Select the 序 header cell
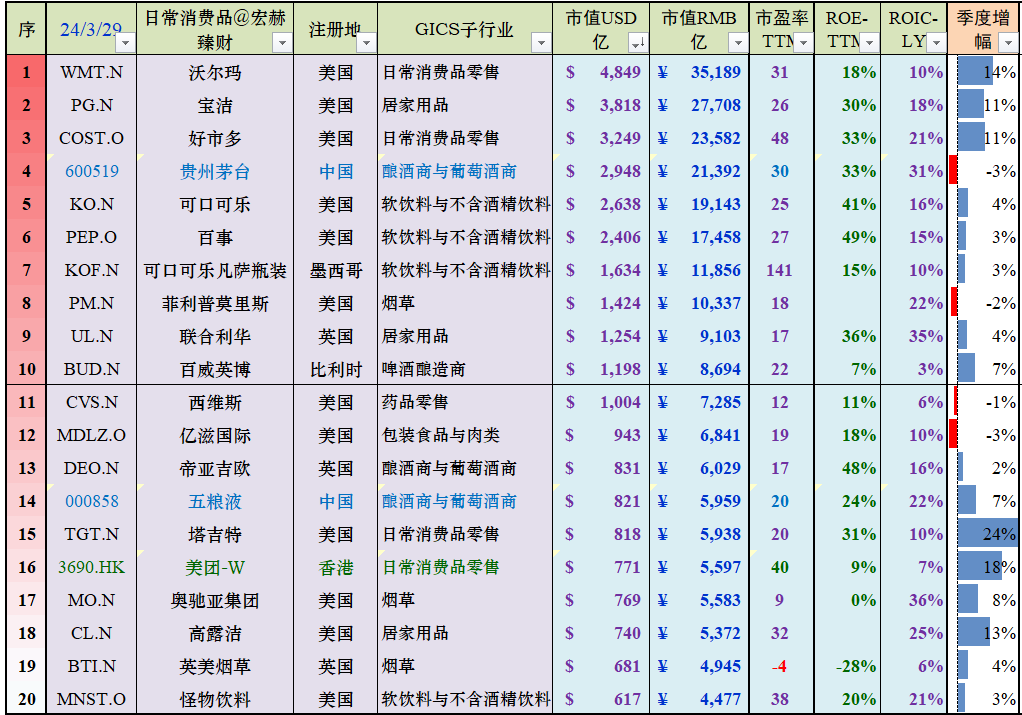 coord(27,29)
